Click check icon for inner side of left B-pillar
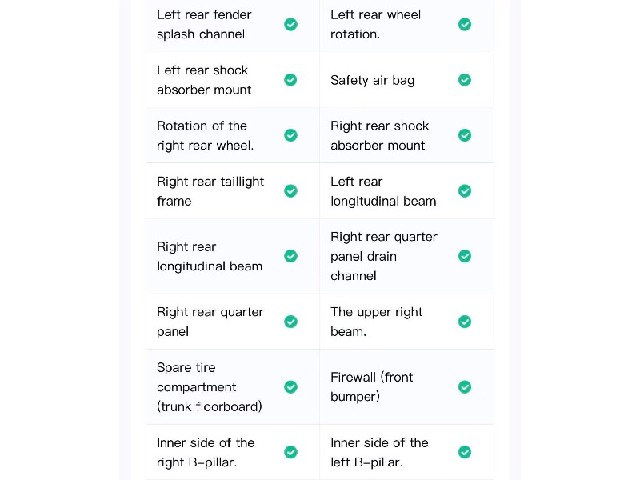640x480 pixels. point(464,452)
